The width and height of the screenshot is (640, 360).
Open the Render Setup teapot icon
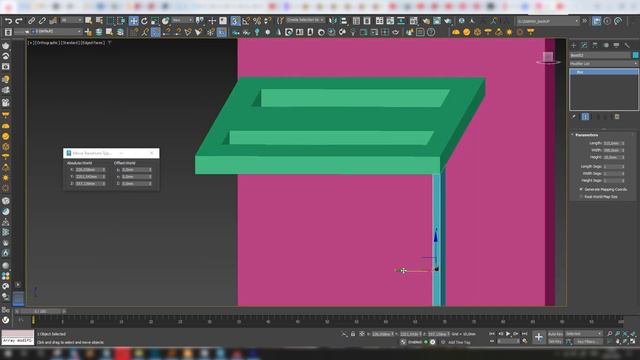[426, 20]
